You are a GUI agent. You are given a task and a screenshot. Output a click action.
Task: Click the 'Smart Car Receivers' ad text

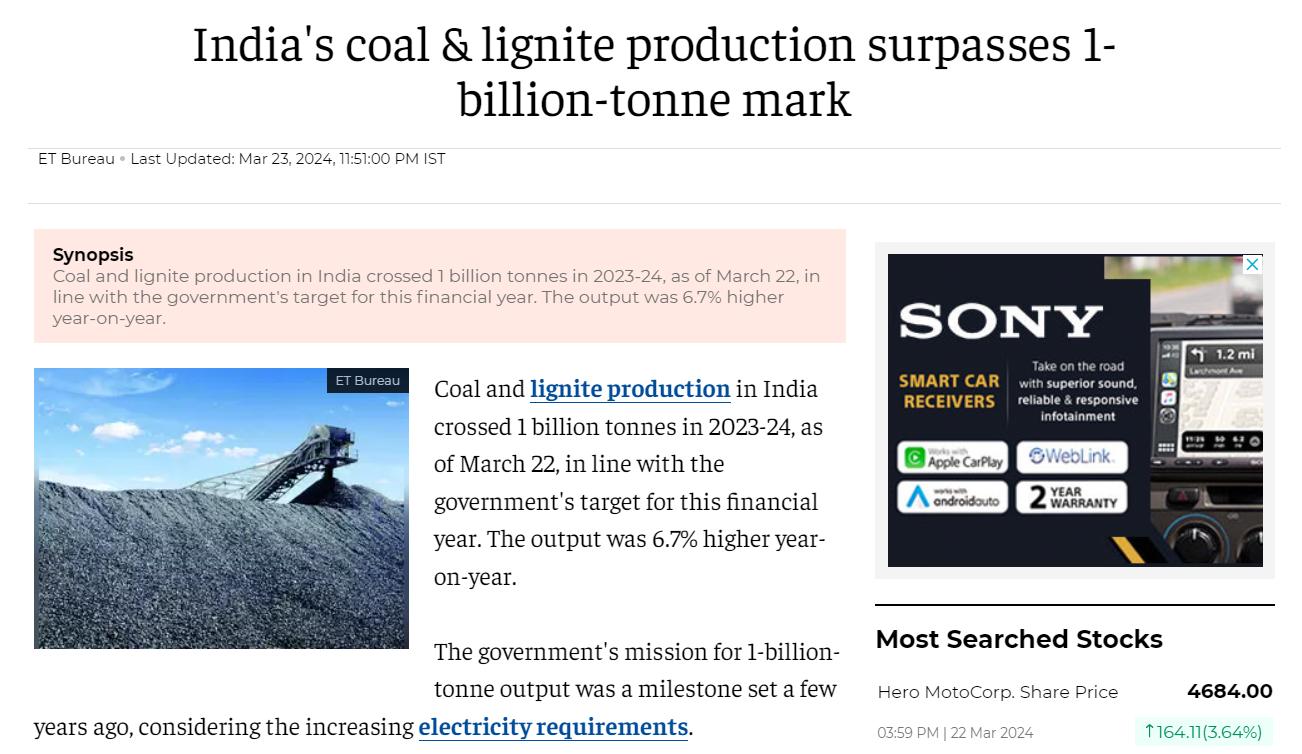[x=949, y=391]
